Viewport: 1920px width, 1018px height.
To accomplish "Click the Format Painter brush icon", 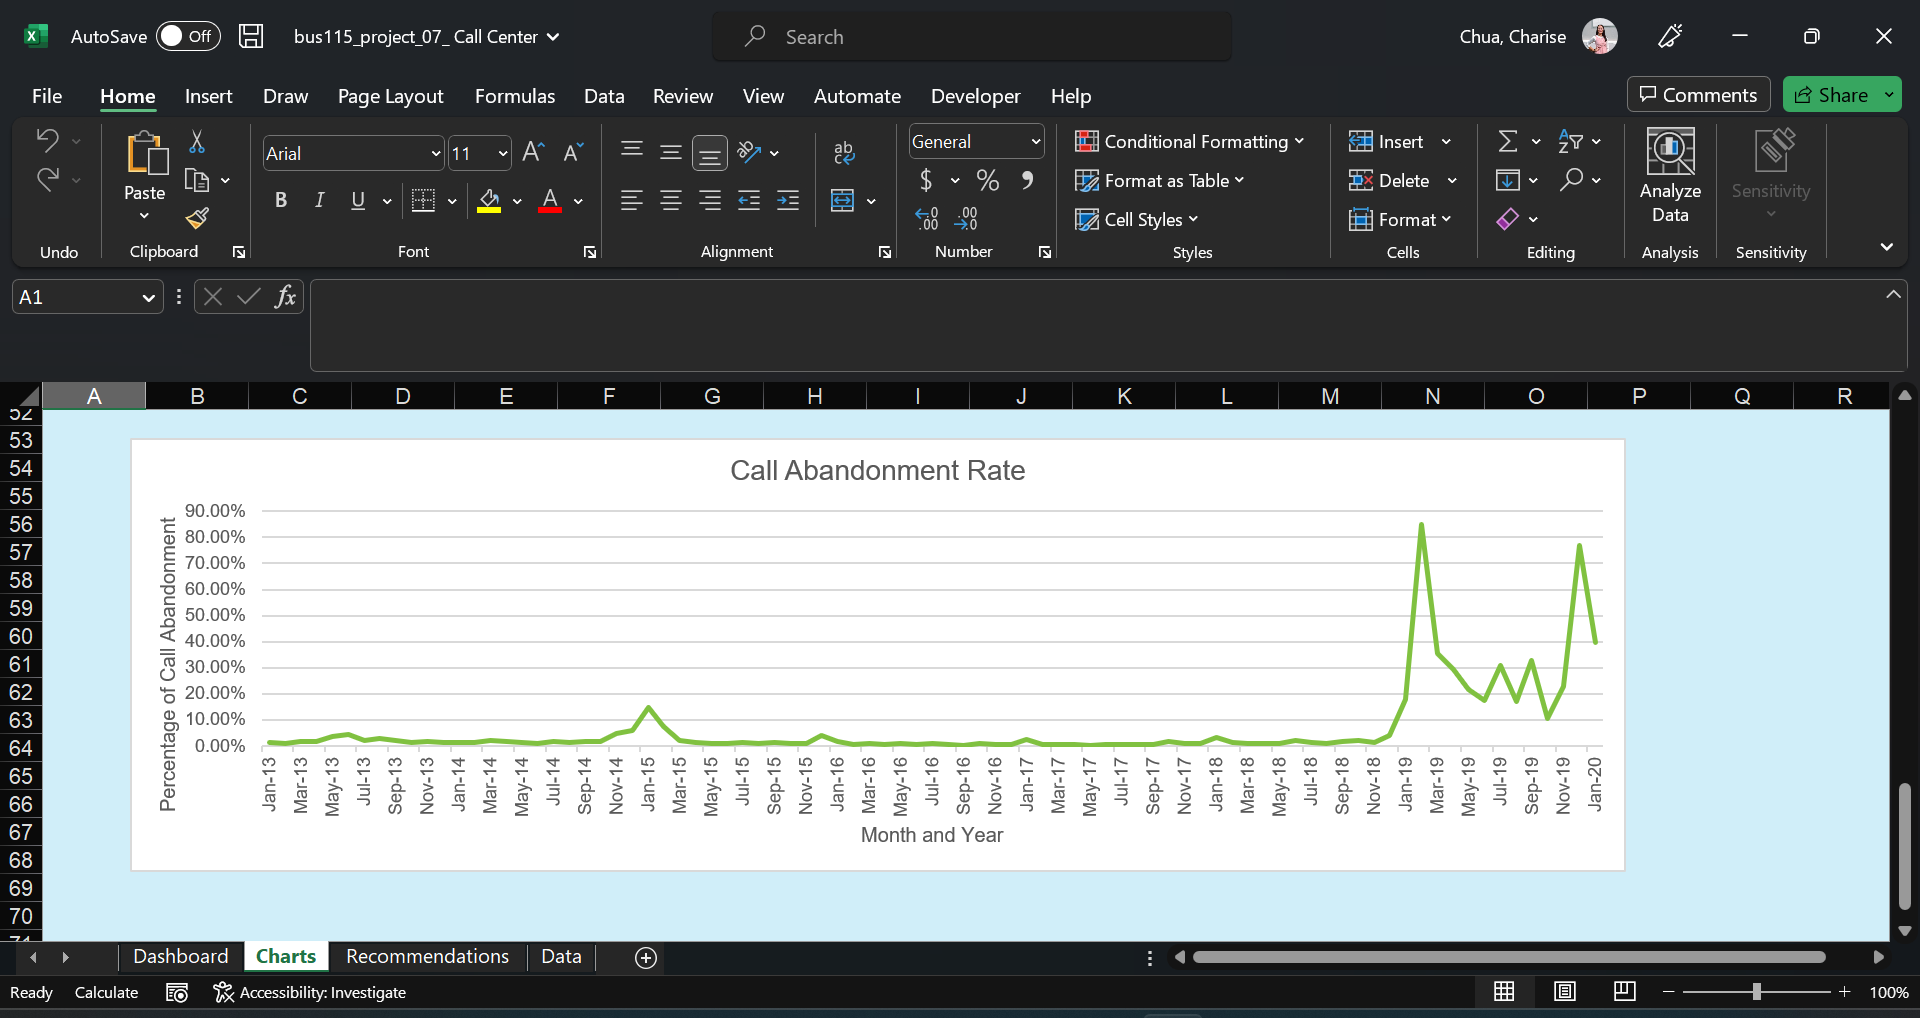I will (x=197, y=218).
